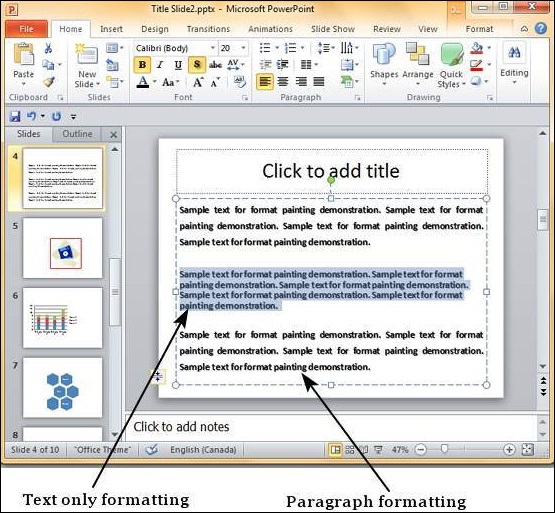Reset slide using the Reset icon
555x513 pixels.
(x=113, y=65)
